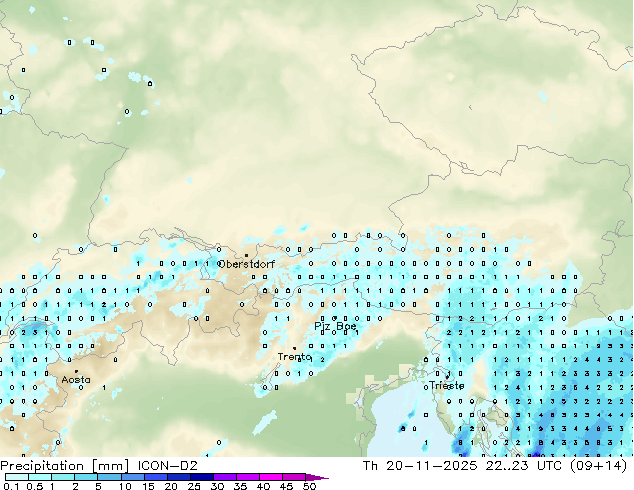Select the legend swatch between 15 and 20
The height and width of the screenshot is (490, 634).
(156, 477)
